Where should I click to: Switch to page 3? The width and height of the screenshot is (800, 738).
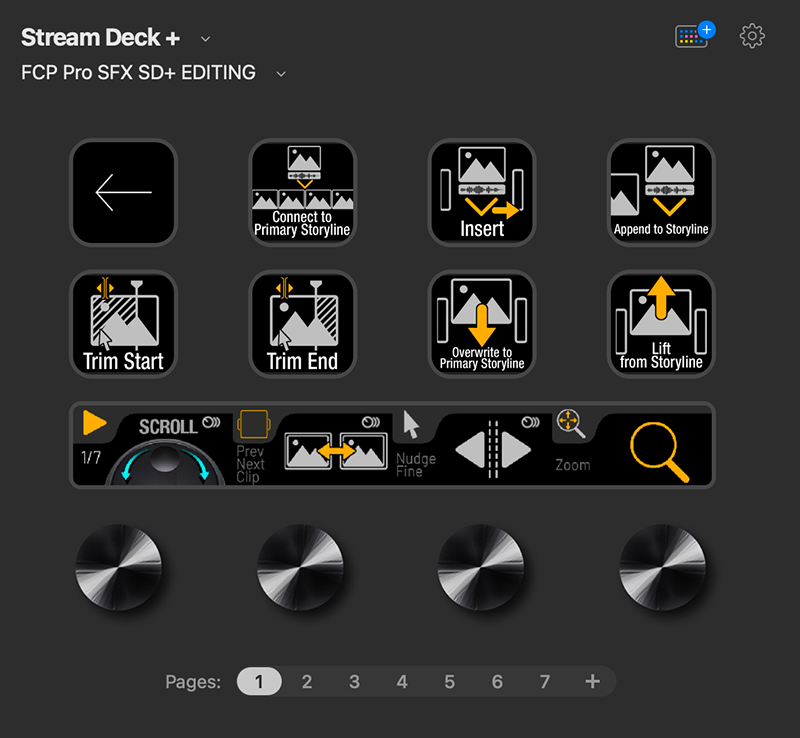(x=354, y=681)
